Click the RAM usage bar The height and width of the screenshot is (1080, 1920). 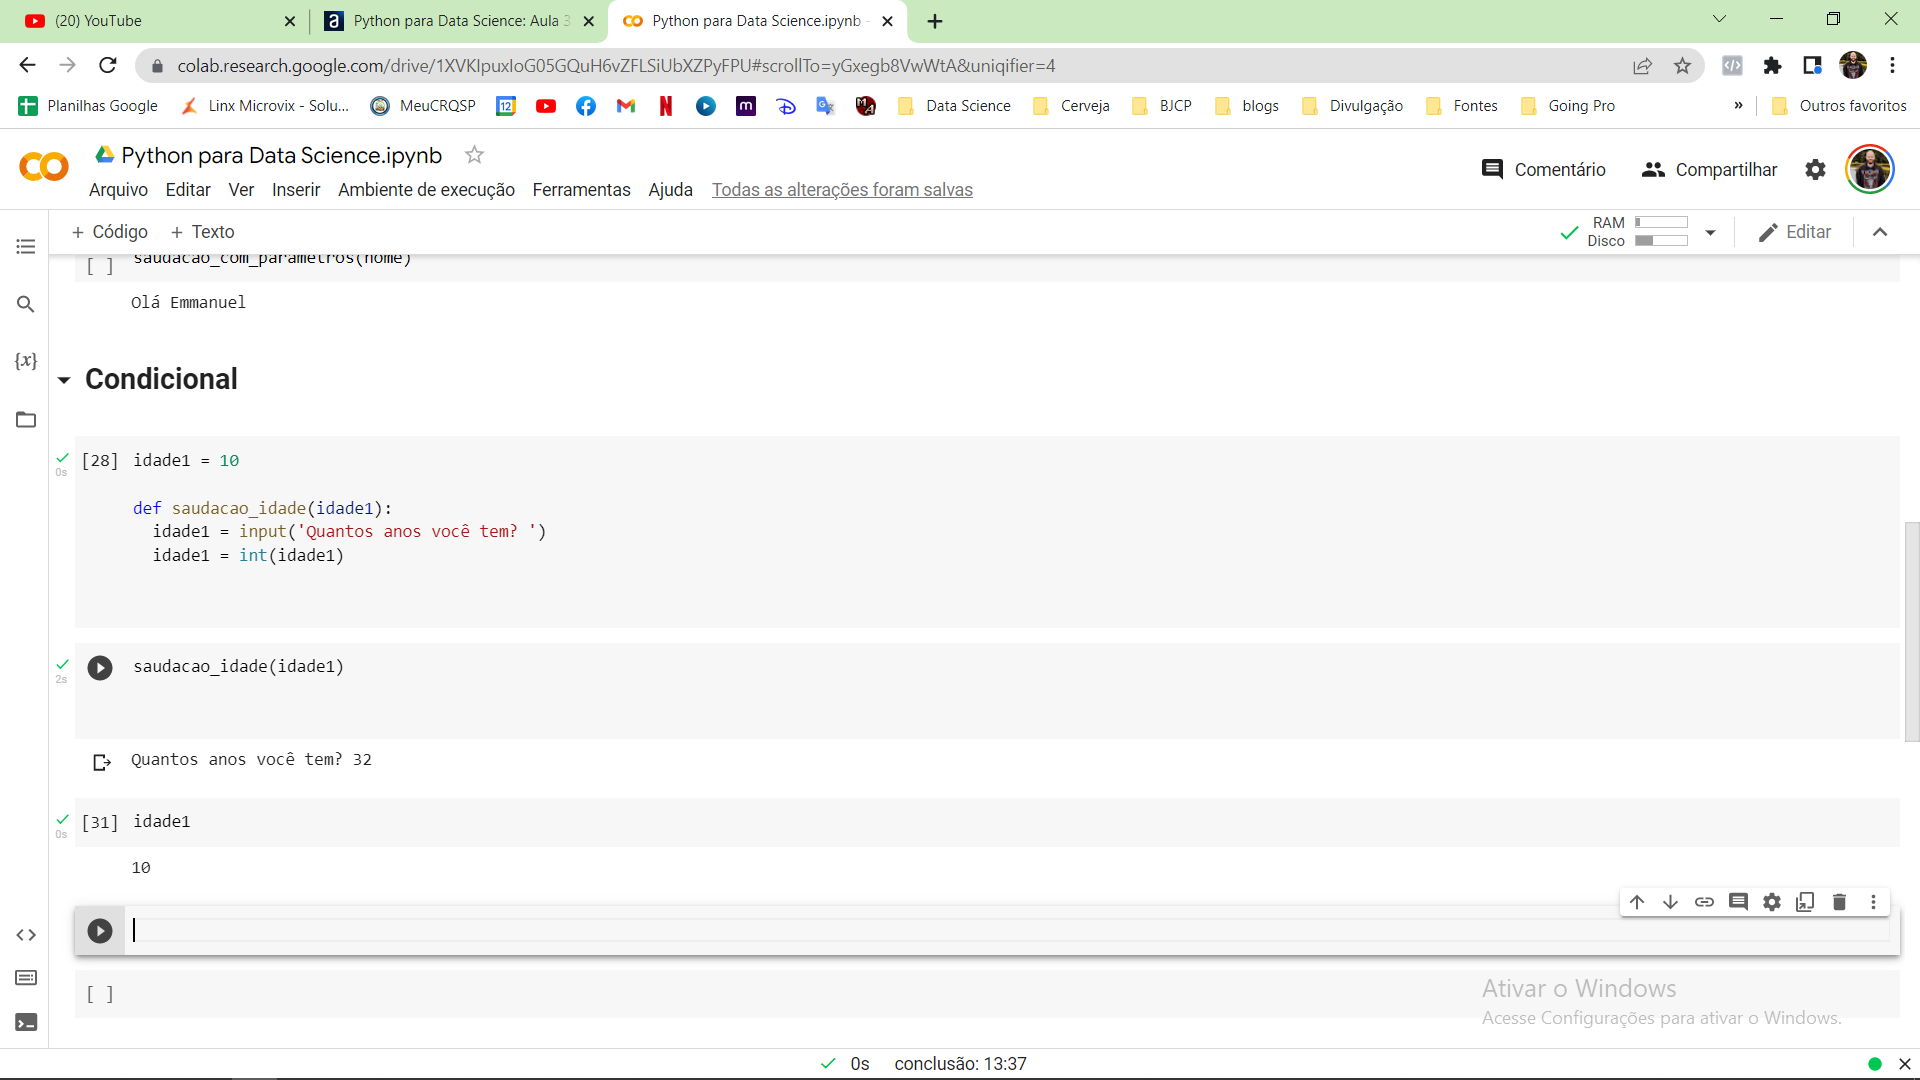pos(1661,222)
